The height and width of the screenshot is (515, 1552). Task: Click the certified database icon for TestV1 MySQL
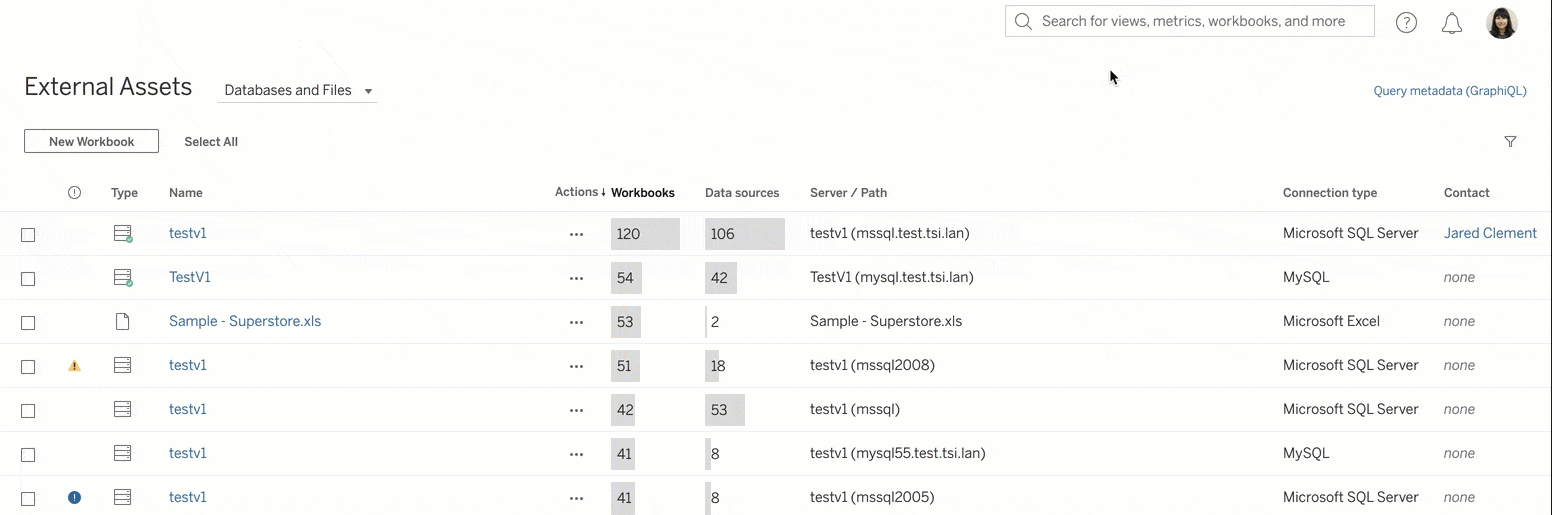click(123, 278)
